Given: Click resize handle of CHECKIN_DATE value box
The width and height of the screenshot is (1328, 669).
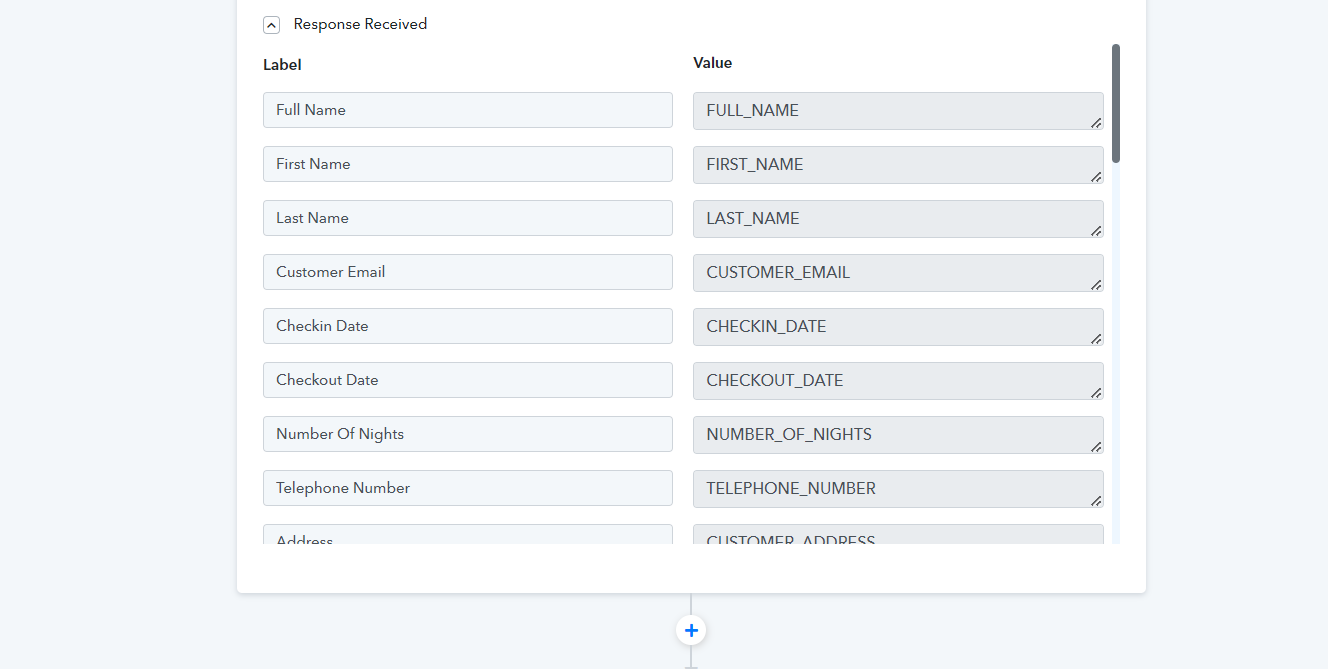Looking at the screenshot, I should tap(1096, 339).
